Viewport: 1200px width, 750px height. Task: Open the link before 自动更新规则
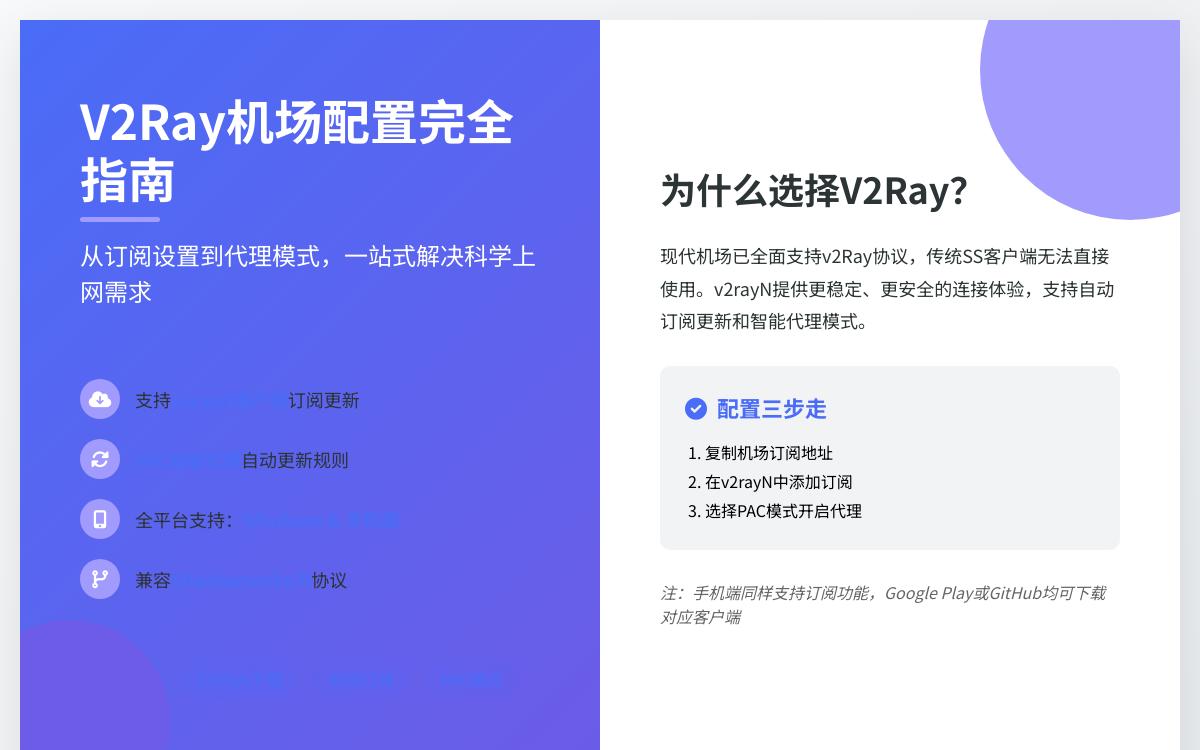point(184,460)
